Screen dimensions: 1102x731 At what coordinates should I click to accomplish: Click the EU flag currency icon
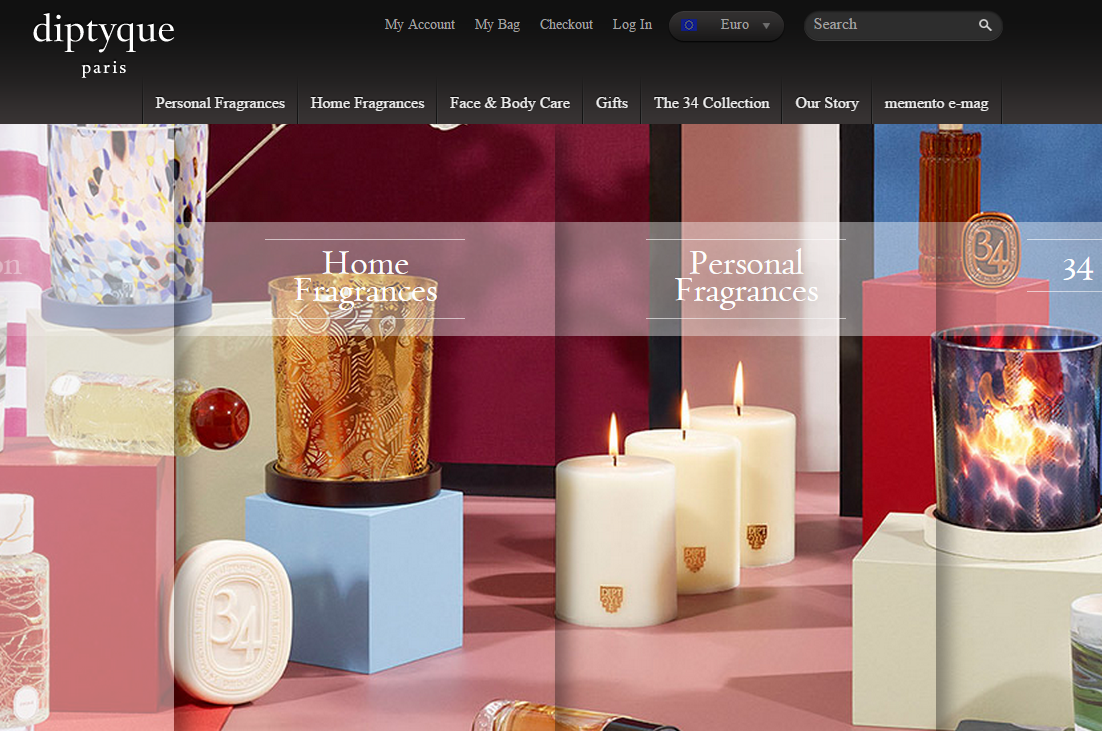coord(689,25)
